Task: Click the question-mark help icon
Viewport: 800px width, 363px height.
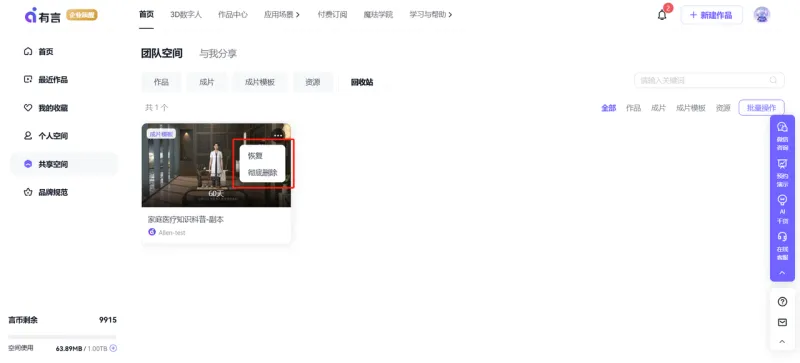Action: coord(782,302)
